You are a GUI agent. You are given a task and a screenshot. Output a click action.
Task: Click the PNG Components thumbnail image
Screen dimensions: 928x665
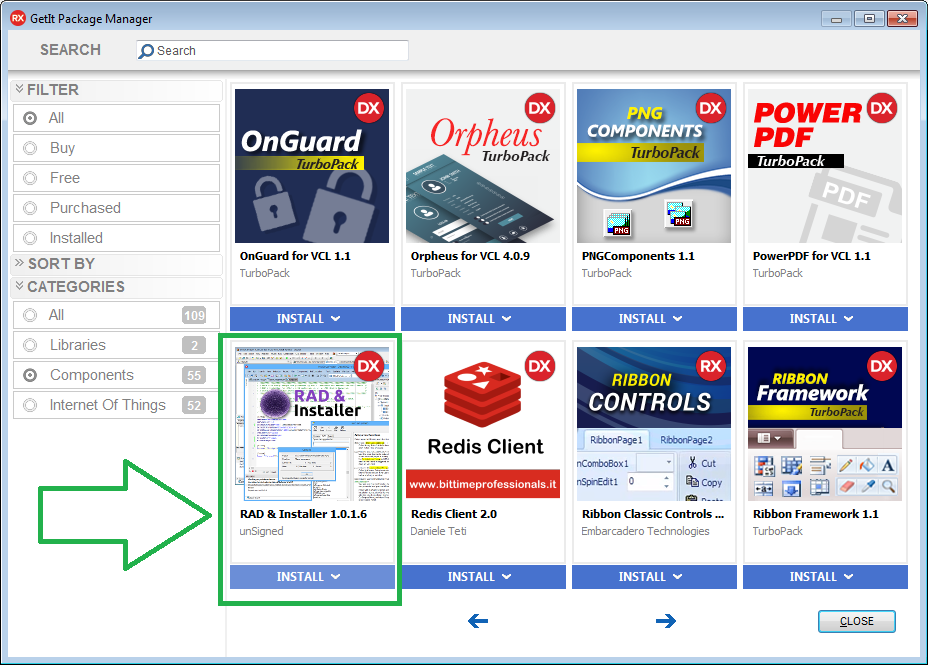coord(654,166)
